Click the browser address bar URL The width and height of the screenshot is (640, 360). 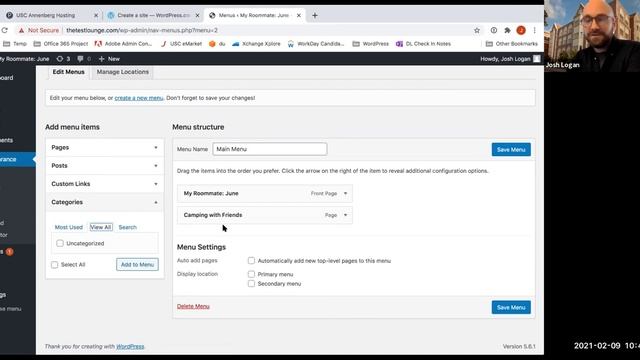[142, 30]
